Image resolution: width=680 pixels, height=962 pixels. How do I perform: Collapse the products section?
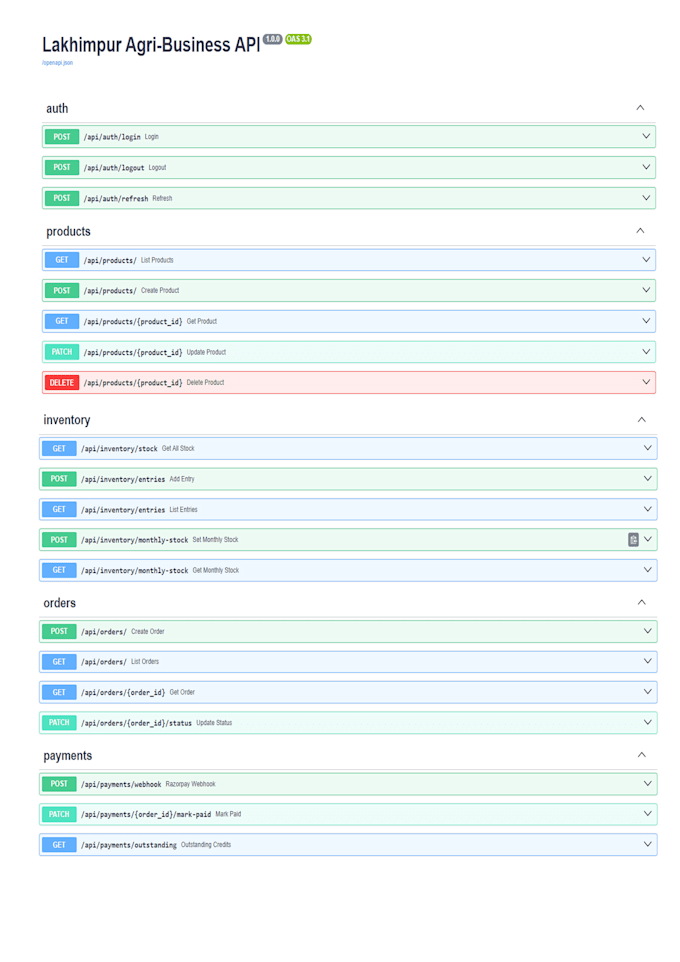point(640,231)
